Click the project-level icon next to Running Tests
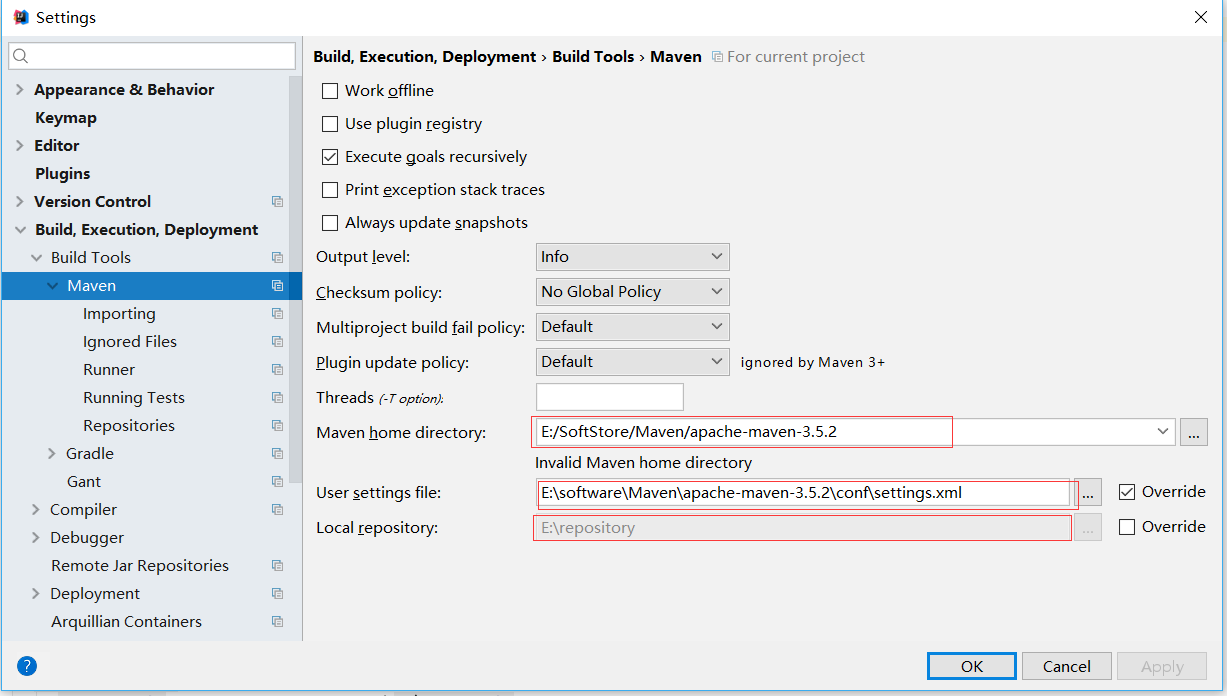1227x696 pixels. point(277,398)
